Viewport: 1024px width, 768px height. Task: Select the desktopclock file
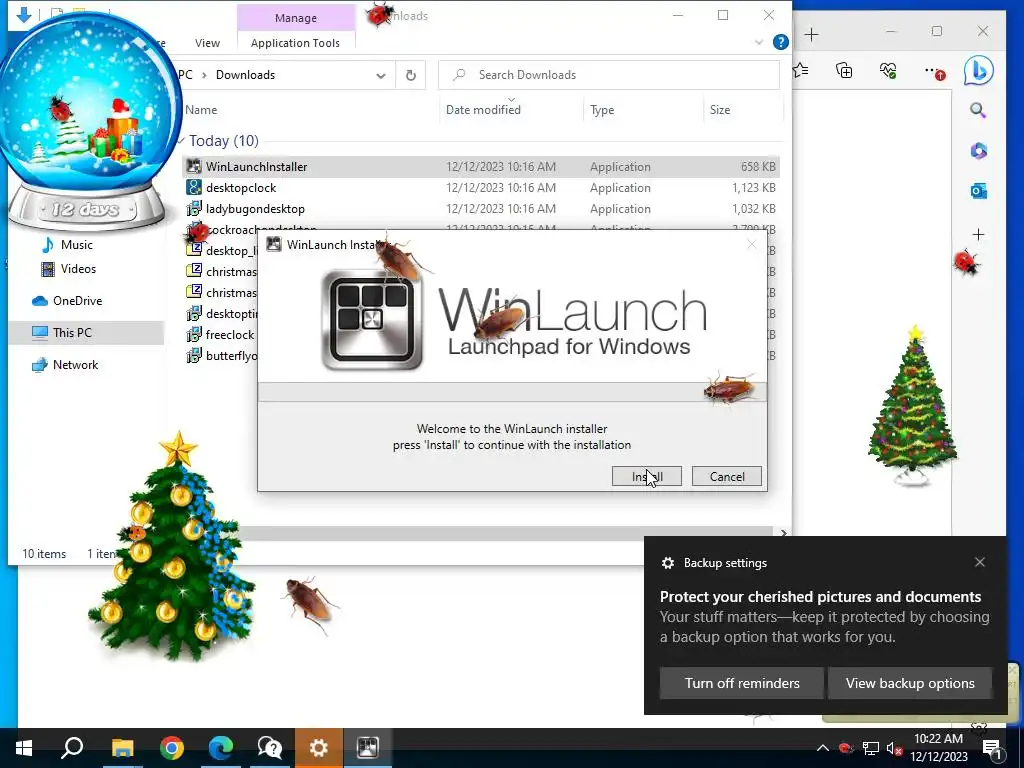(481, 187)
